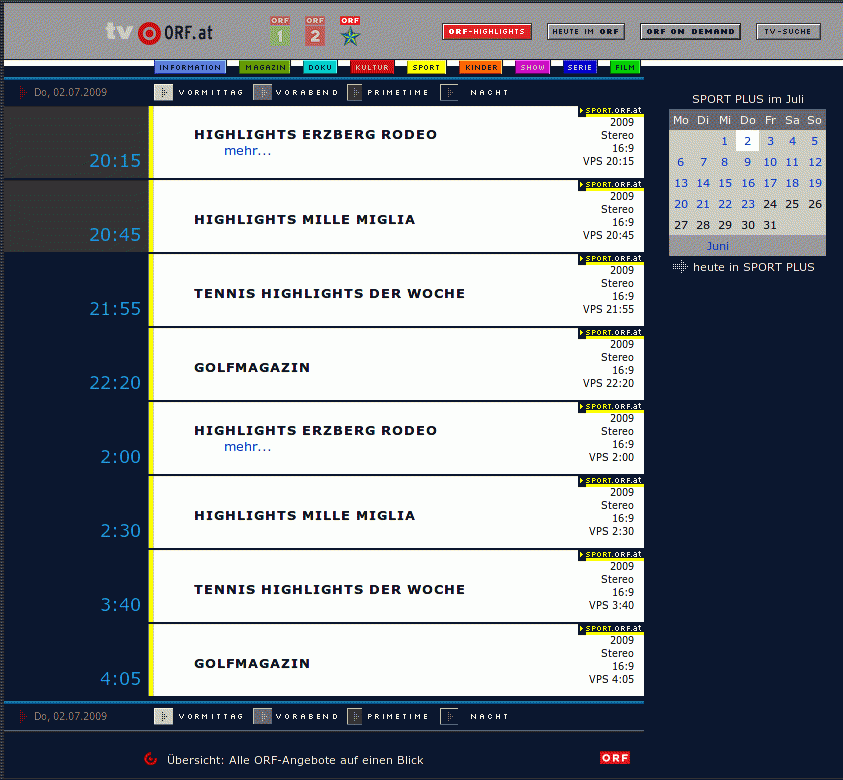Click the bottom Nacht time-slot icon
843x780 pixels.
[449, 716]
